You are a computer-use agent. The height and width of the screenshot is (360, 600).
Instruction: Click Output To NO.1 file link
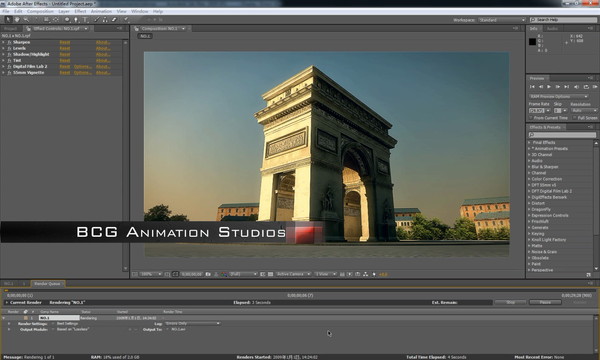coord(178,329)
